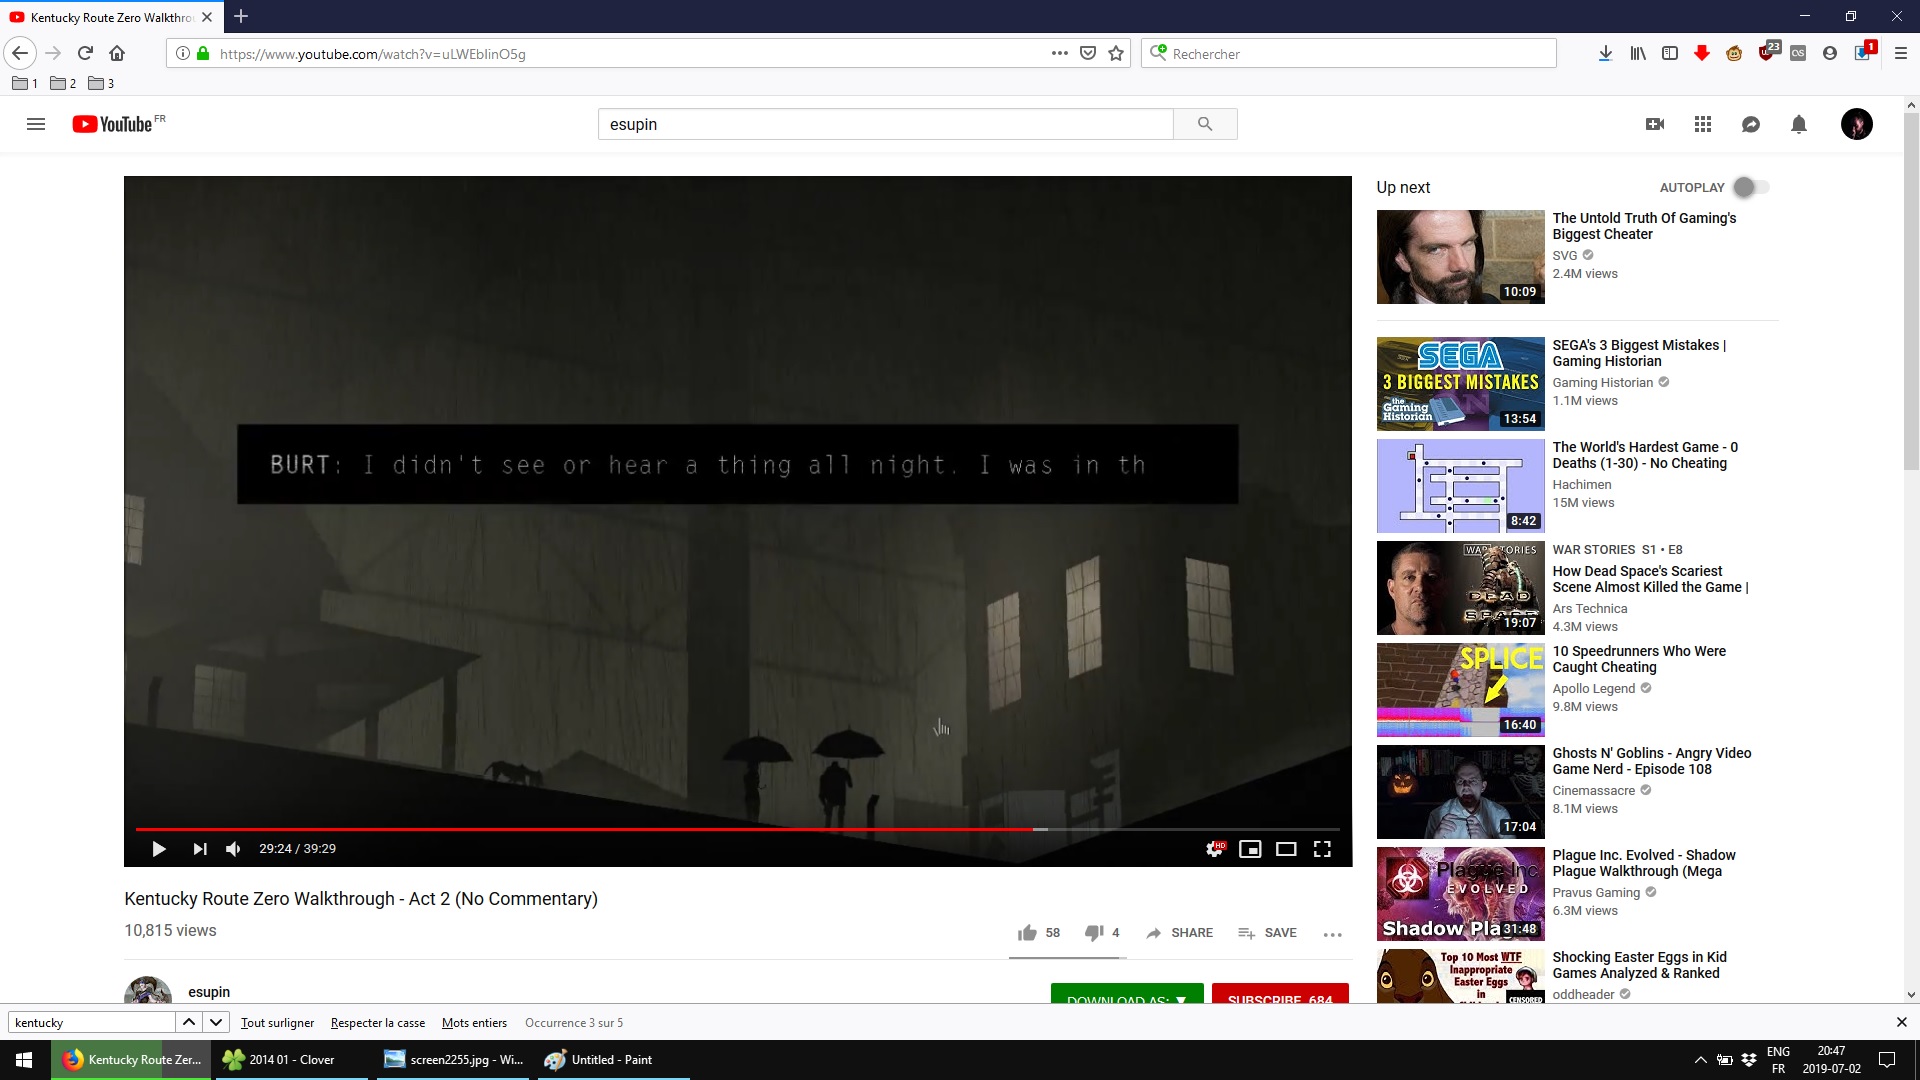
Task: Click the dislike thumbs-down icon
Action: point(1094,933)
